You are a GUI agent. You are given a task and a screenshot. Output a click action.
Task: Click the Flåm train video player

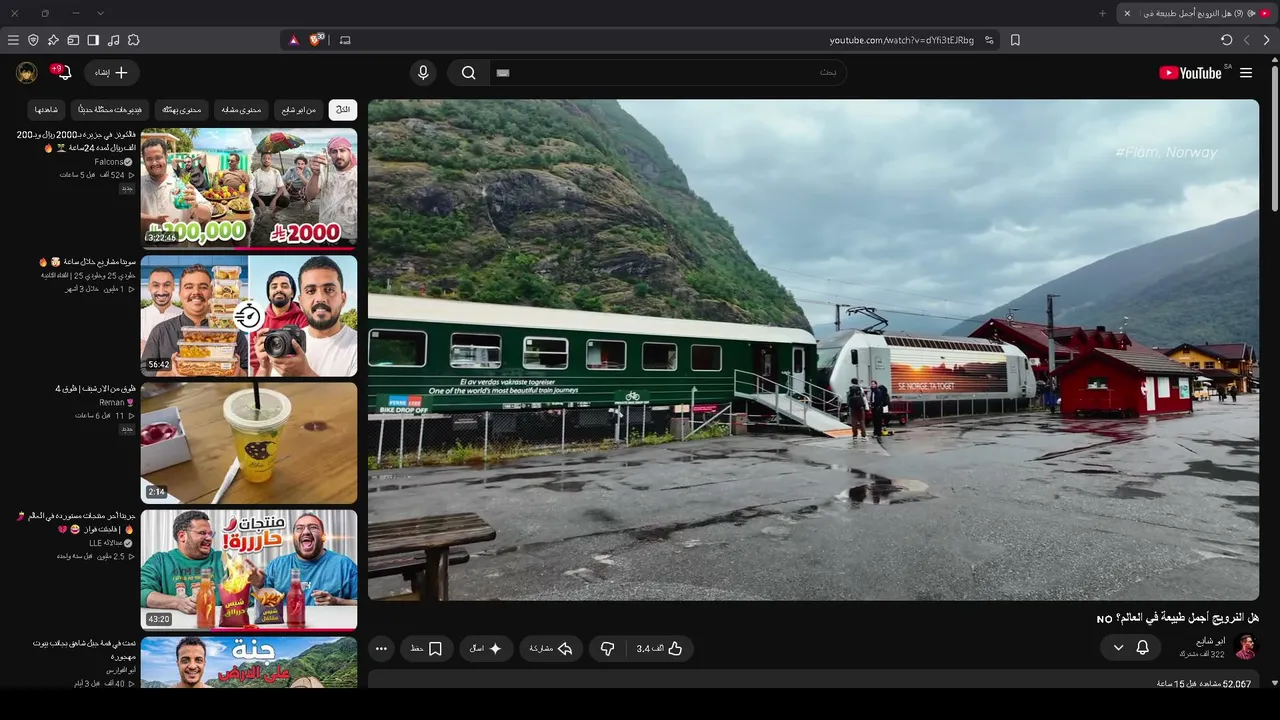[813, 349]
